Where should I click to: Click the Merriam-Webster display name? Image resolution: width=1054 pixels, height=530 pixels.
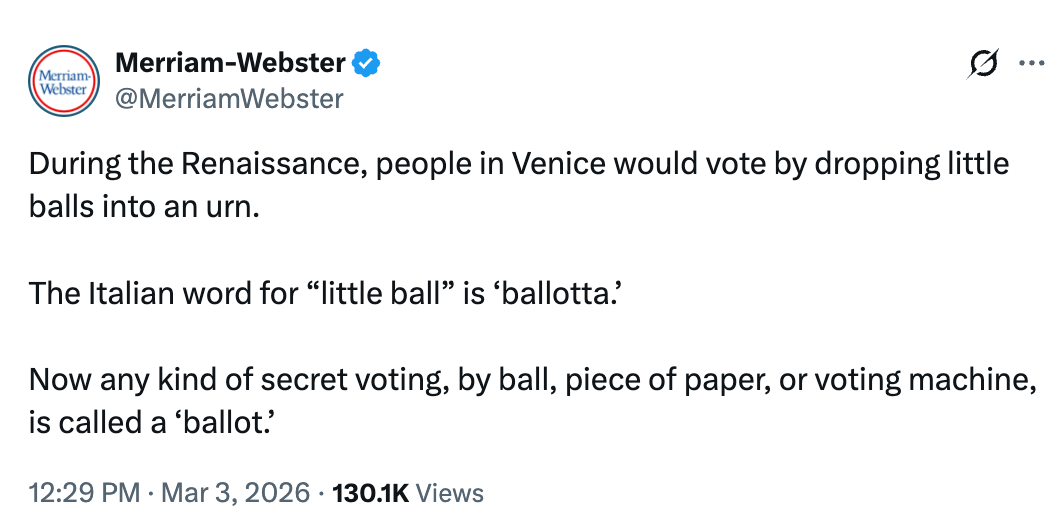pyautogui.click(x=231, y=63)
